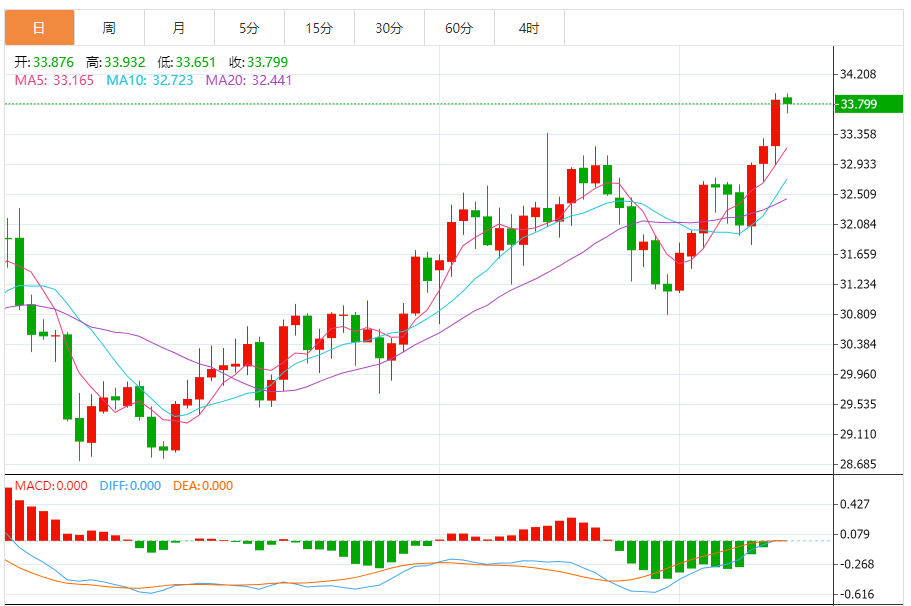Screen dimensions: 911x606
Task: Click the 28.685 price axis label
Action: (x=858, y=464)
